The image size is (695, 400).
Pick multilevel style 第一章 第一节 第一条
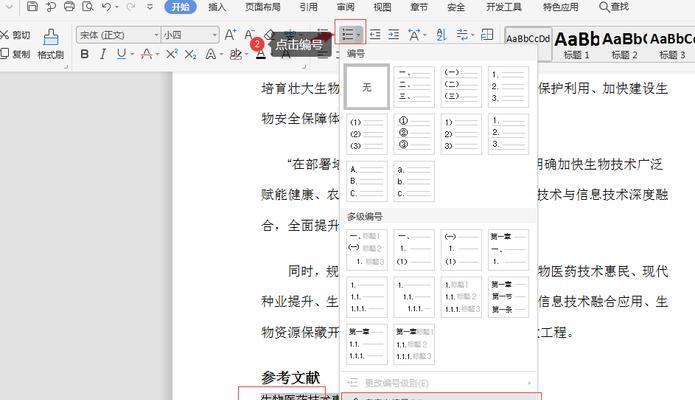click(508, 297)
